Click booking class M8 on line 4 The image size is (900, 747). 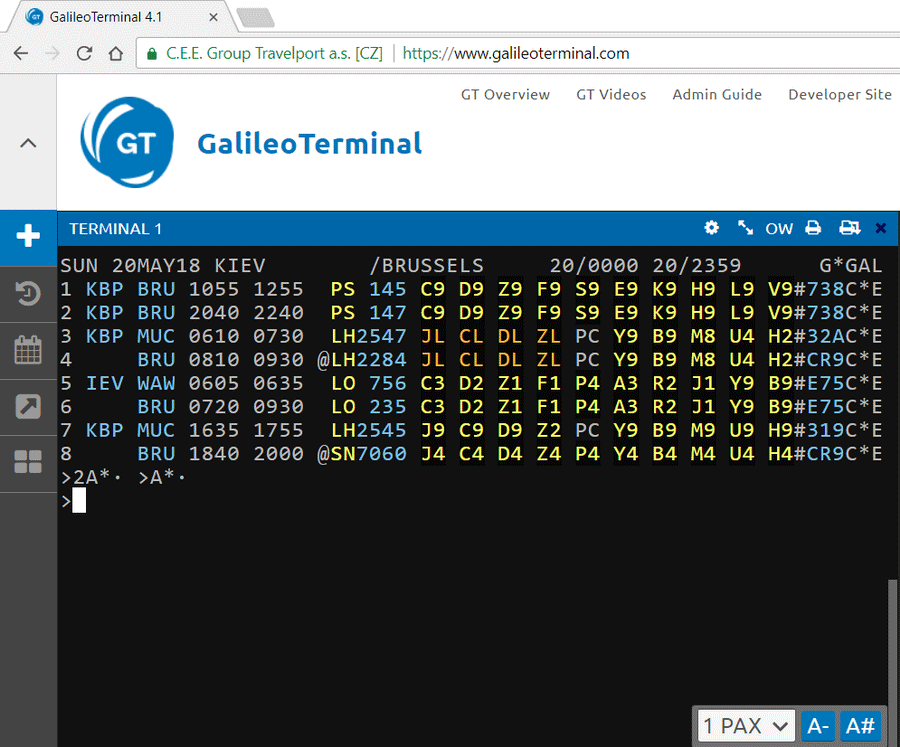point(703,359)
